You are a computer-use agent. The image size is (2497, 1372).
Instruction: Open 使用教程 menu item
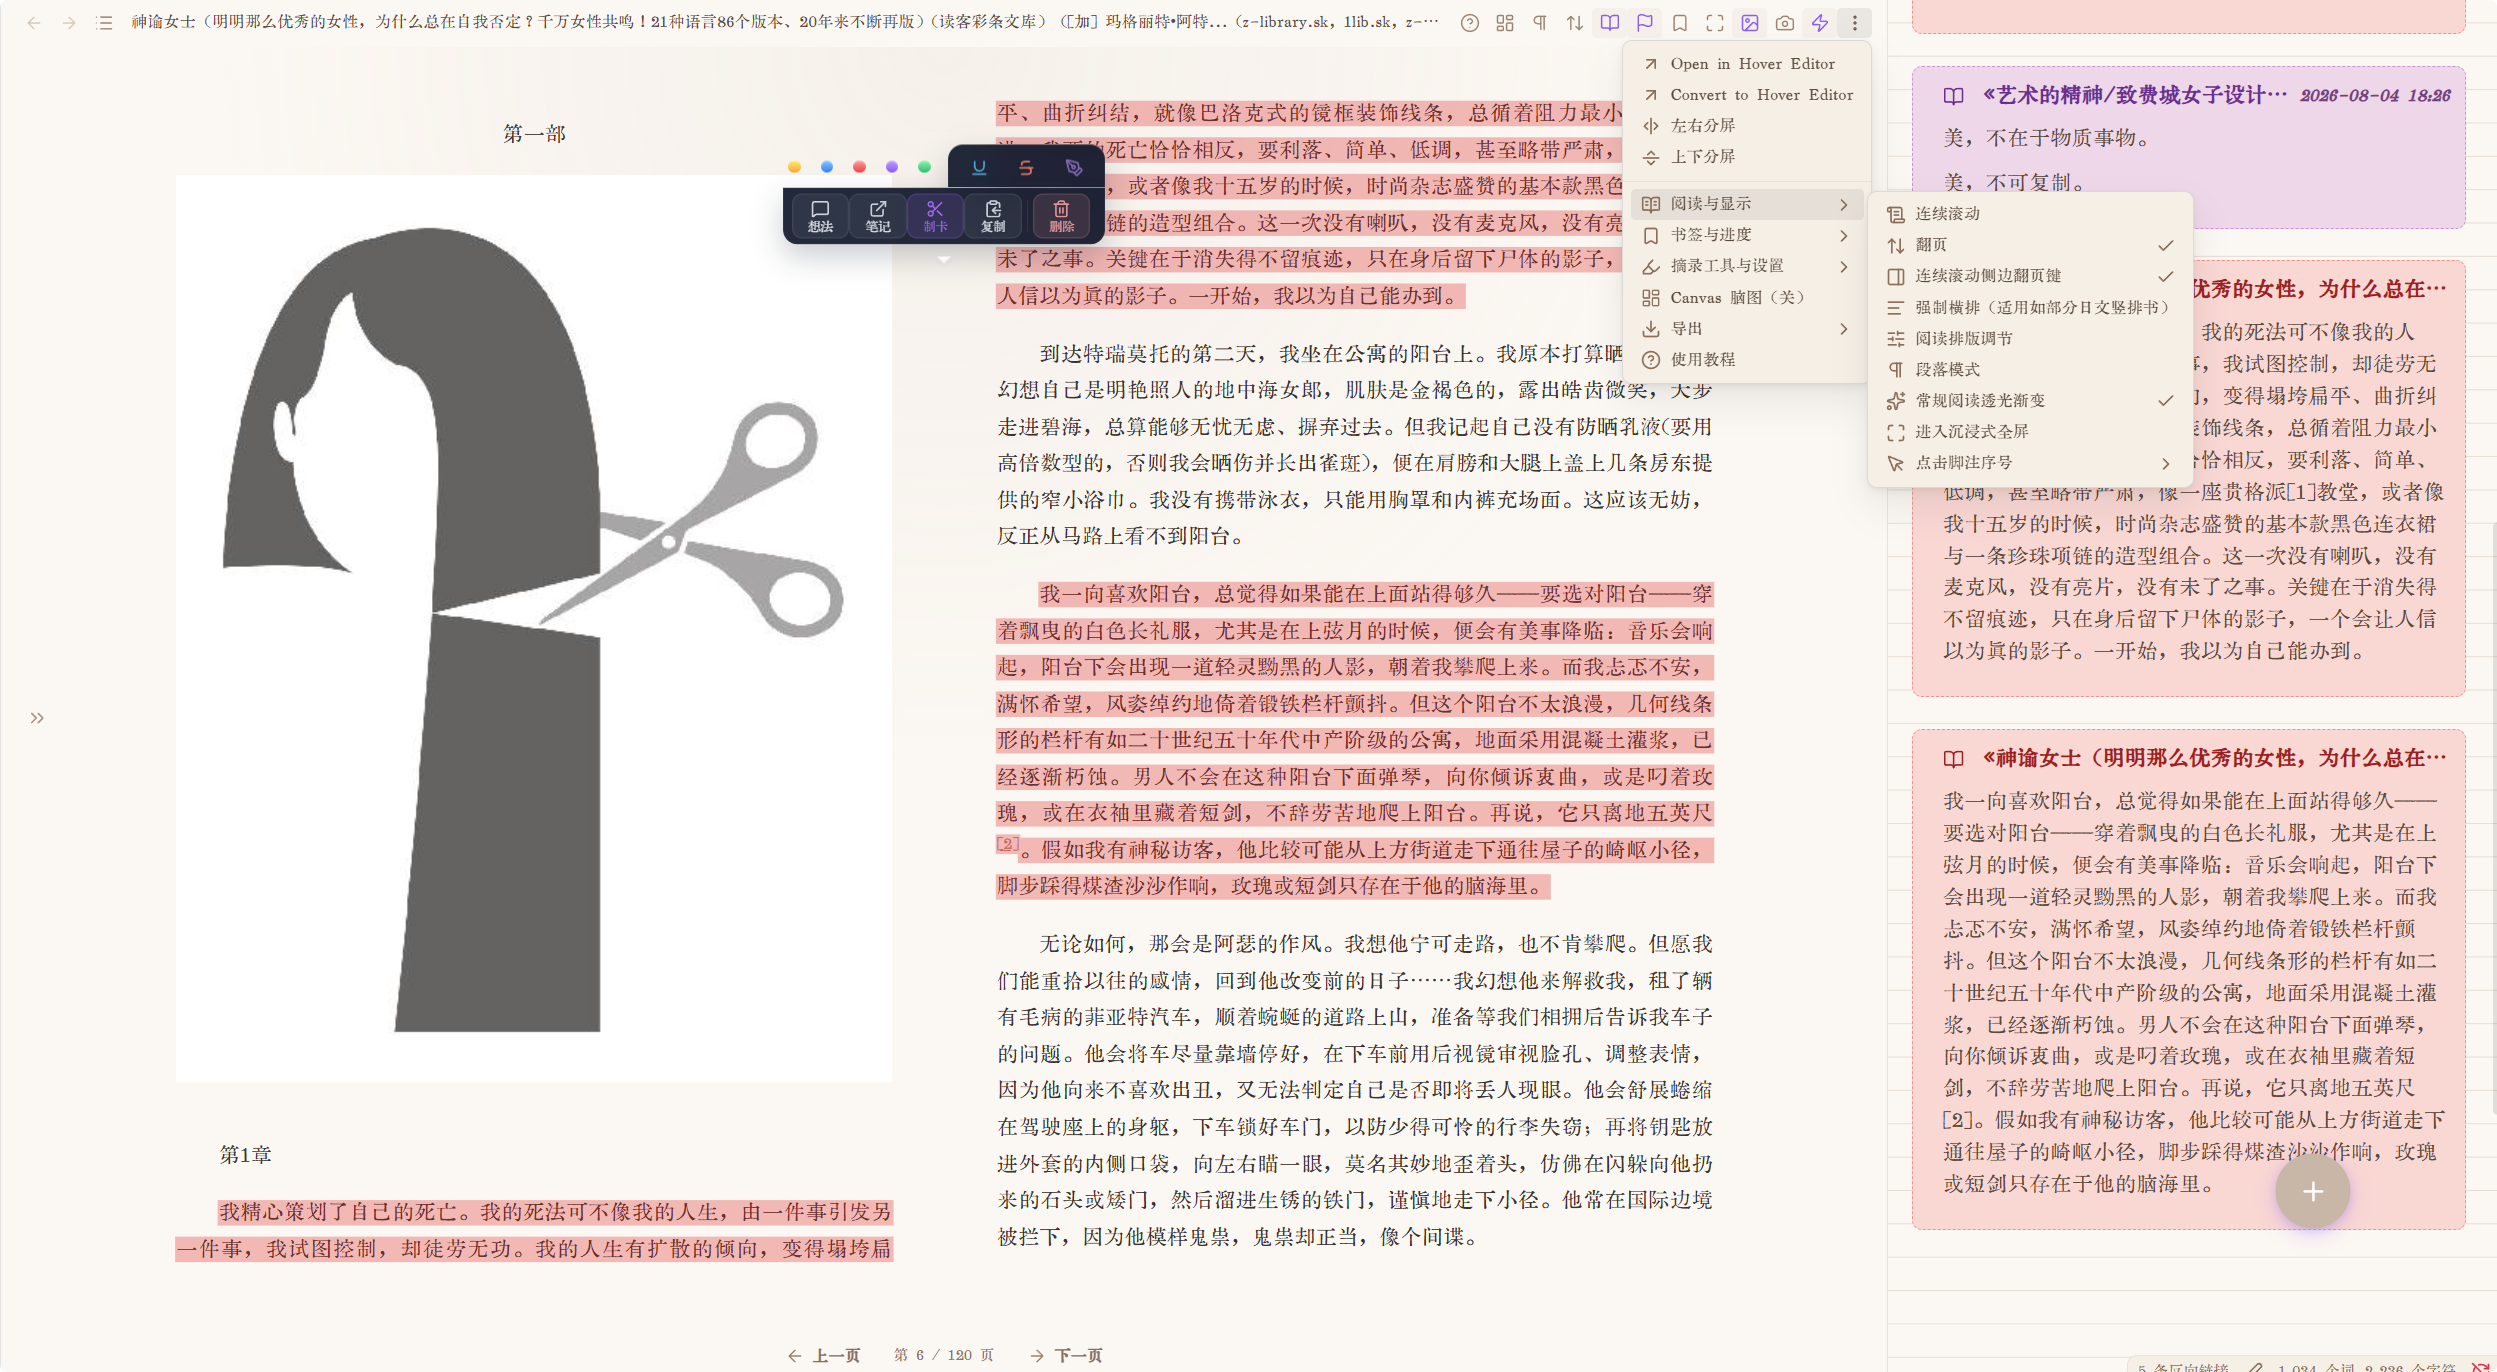pos(1746,360)
